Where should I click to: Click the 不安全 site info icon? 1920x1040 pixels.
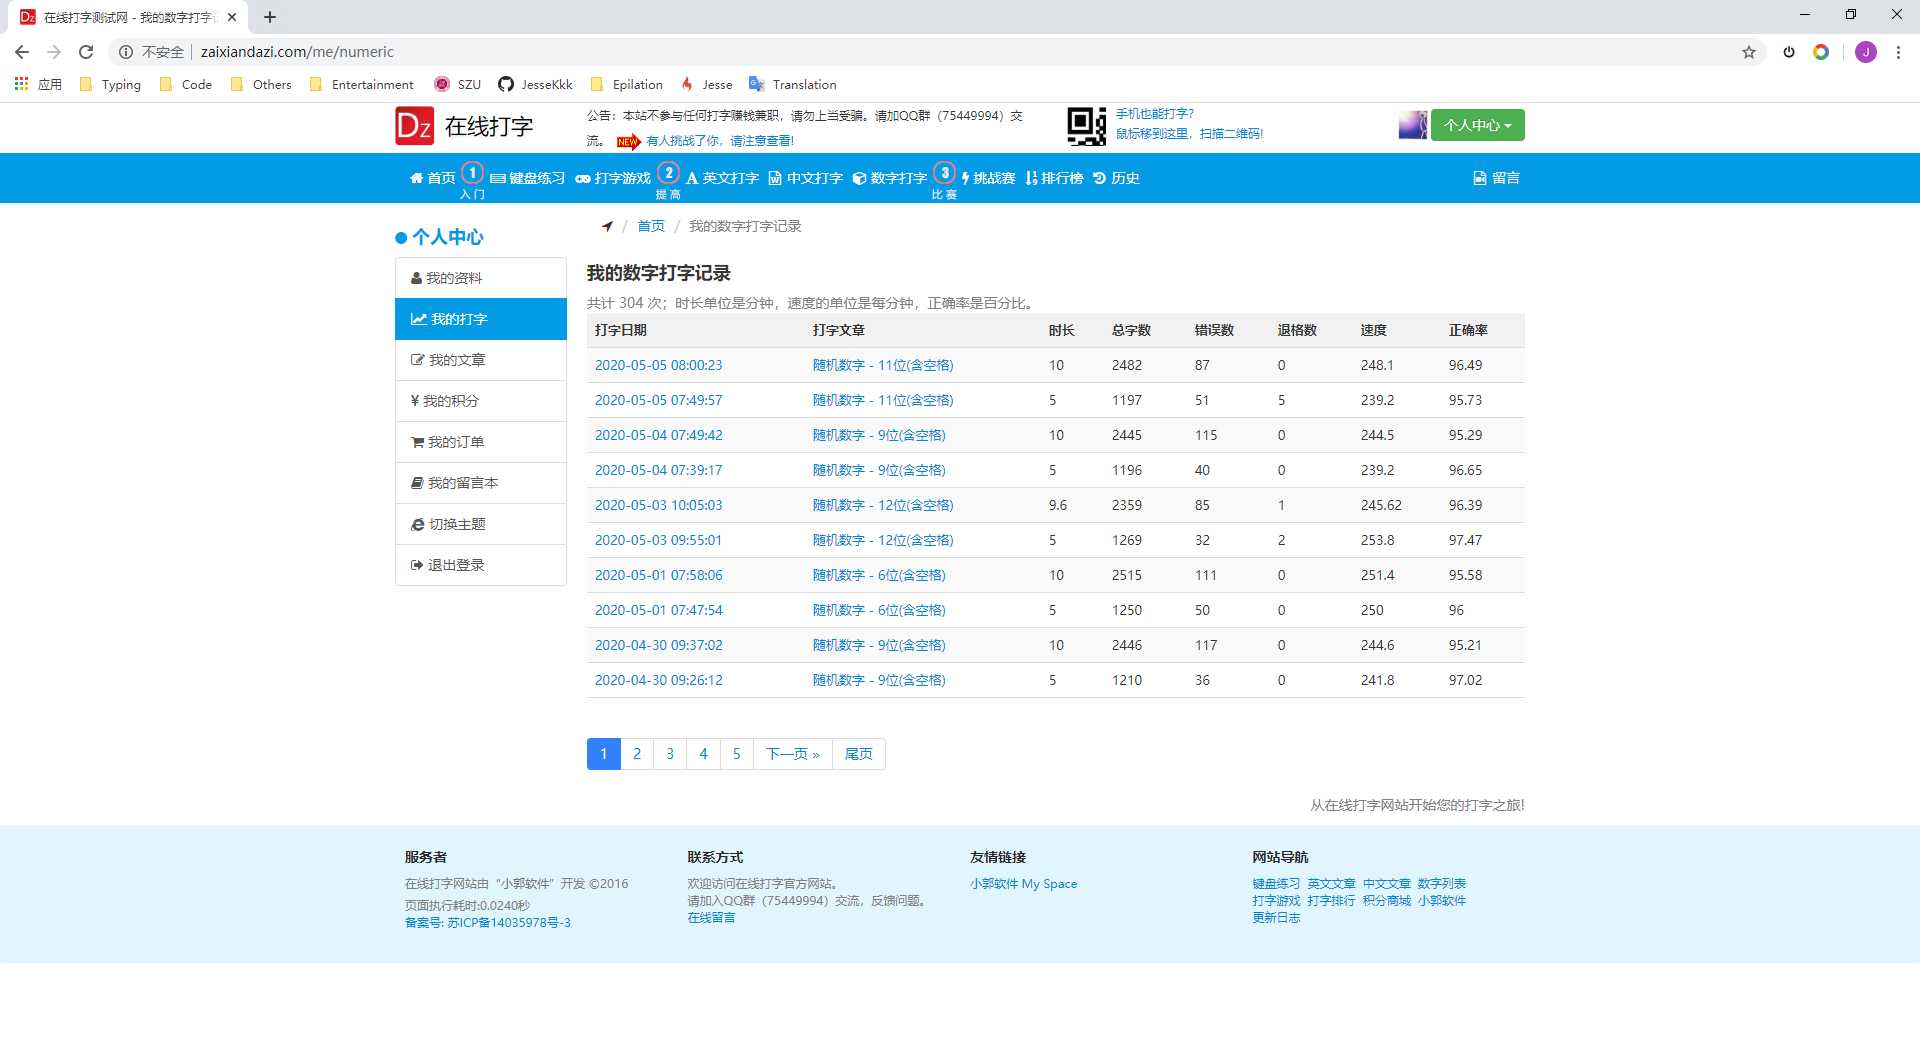pyautogui.click(x=126, y=52)
